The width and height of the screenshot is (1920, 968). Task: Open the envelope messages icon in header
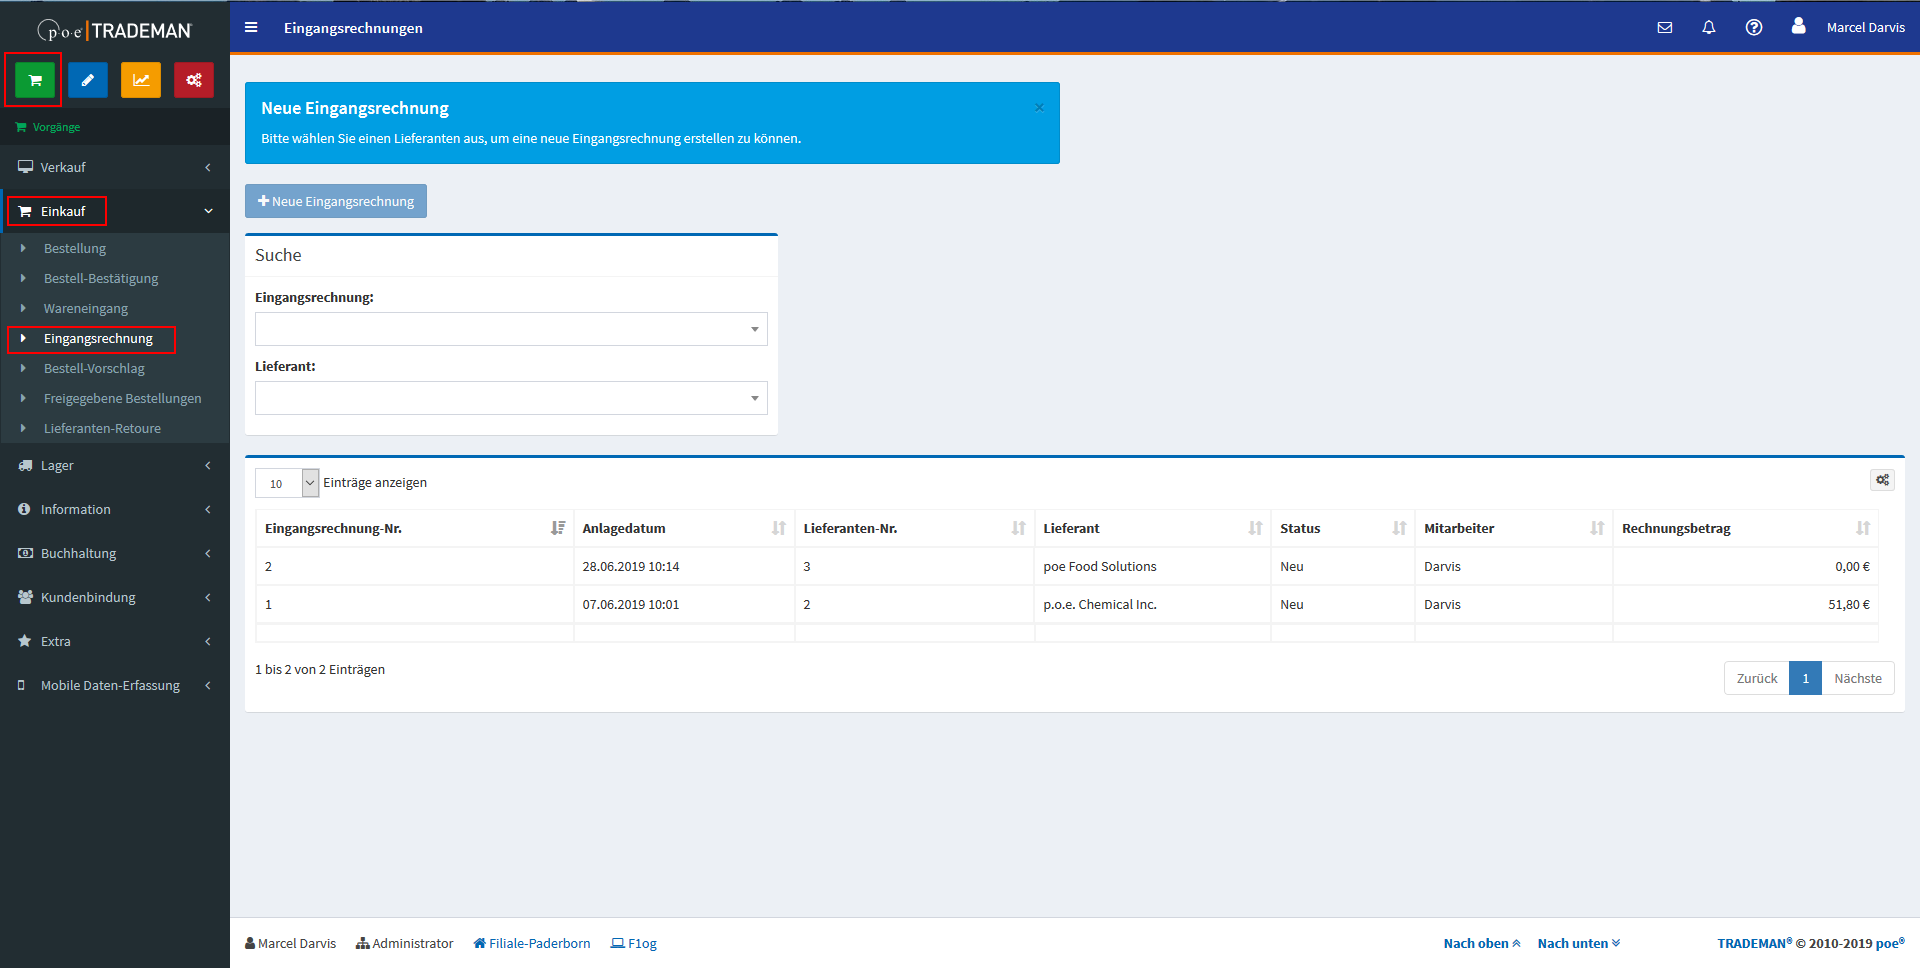tap(1664, 28)
